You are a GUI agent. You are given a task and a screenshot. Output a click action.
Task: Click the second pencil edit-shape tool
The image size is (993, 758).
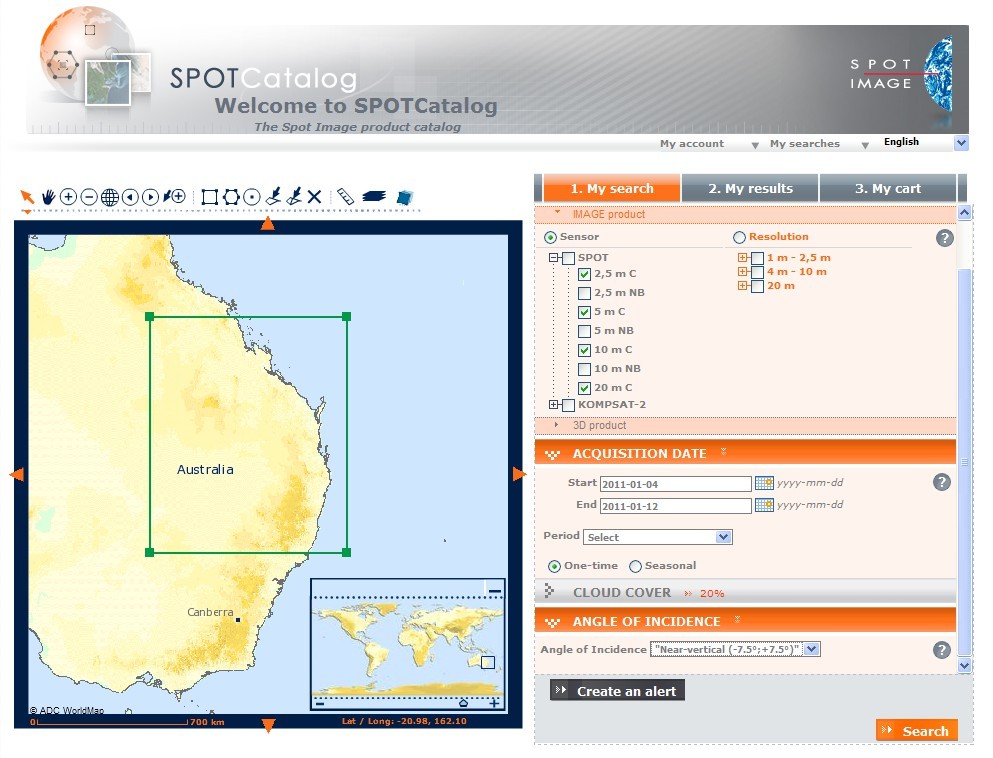click(x=294, y=196)
